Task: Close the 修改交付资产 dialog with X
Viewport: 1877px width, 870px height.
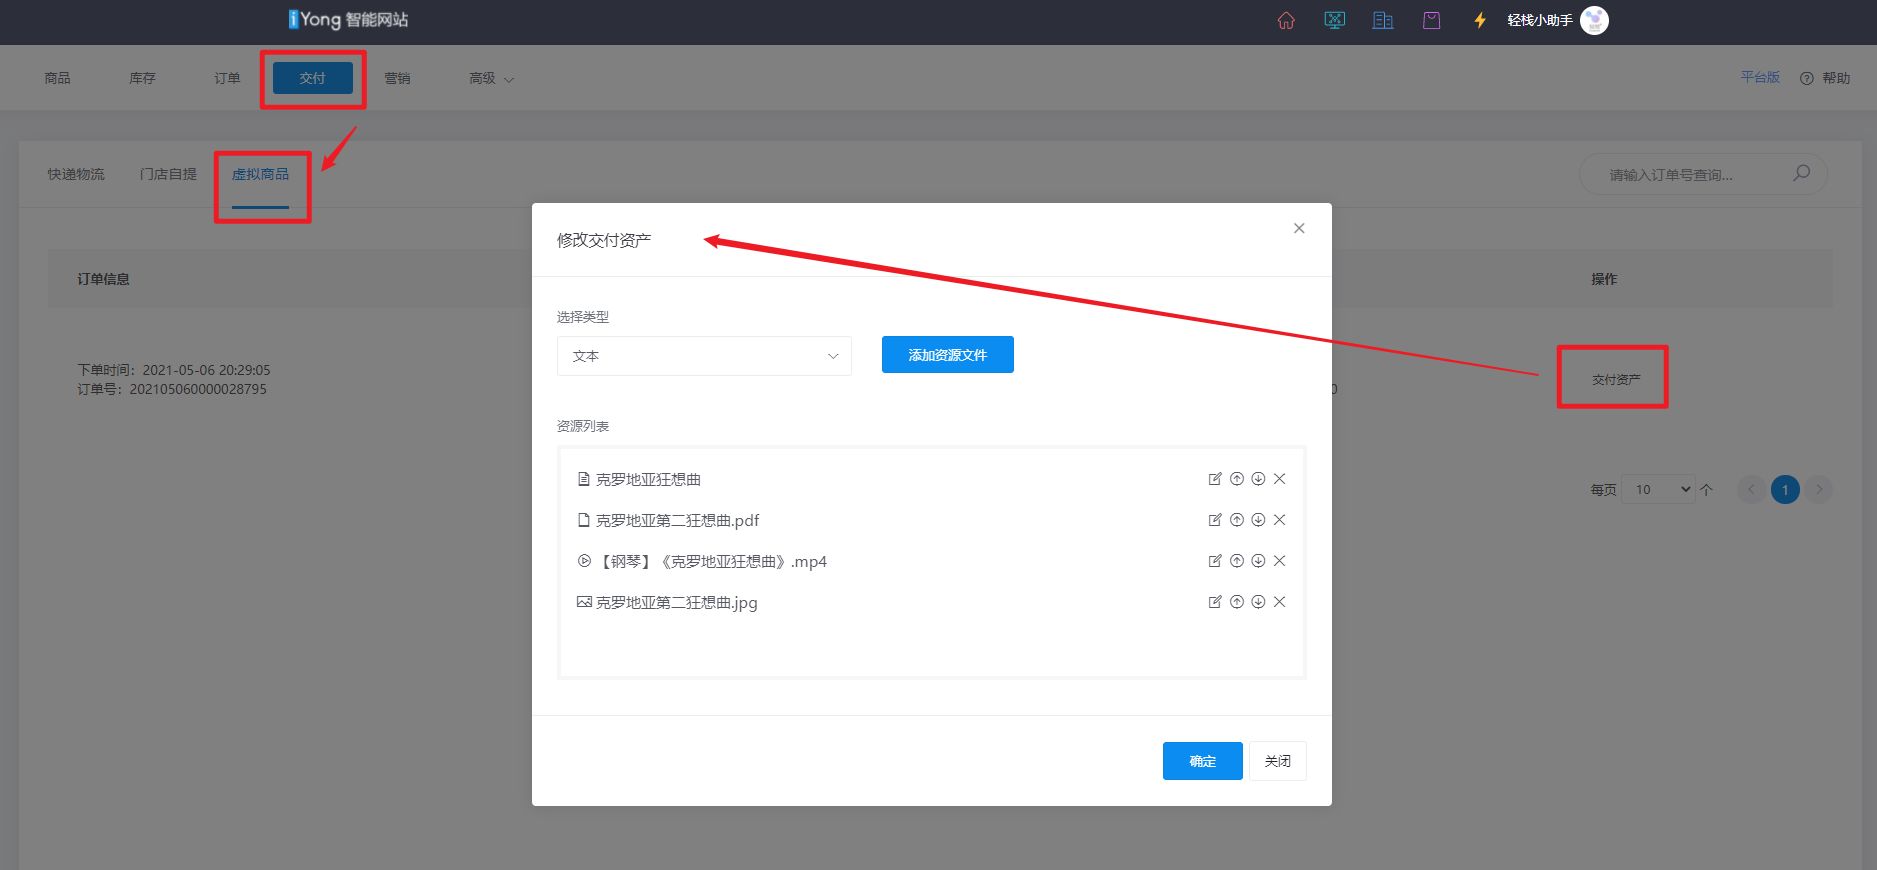Action: pos(1299,228)
